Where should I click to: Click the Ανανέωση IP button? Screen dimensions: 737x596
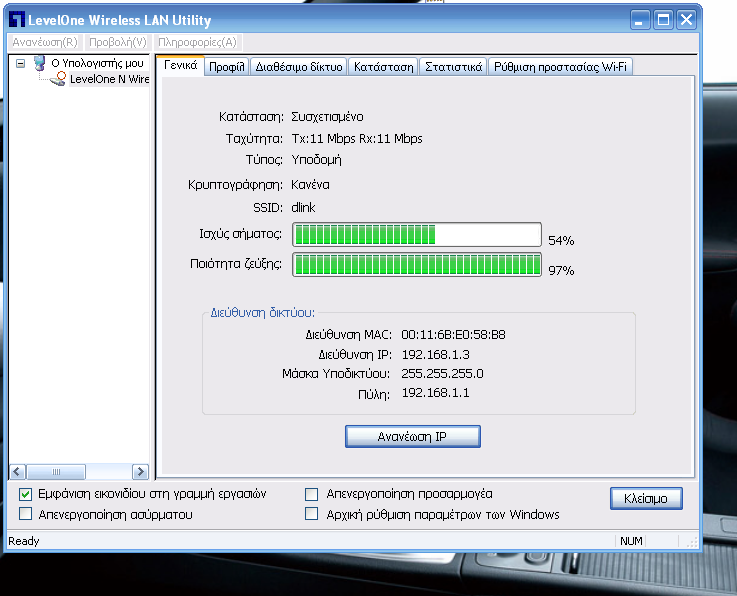[x=413, y=437]
